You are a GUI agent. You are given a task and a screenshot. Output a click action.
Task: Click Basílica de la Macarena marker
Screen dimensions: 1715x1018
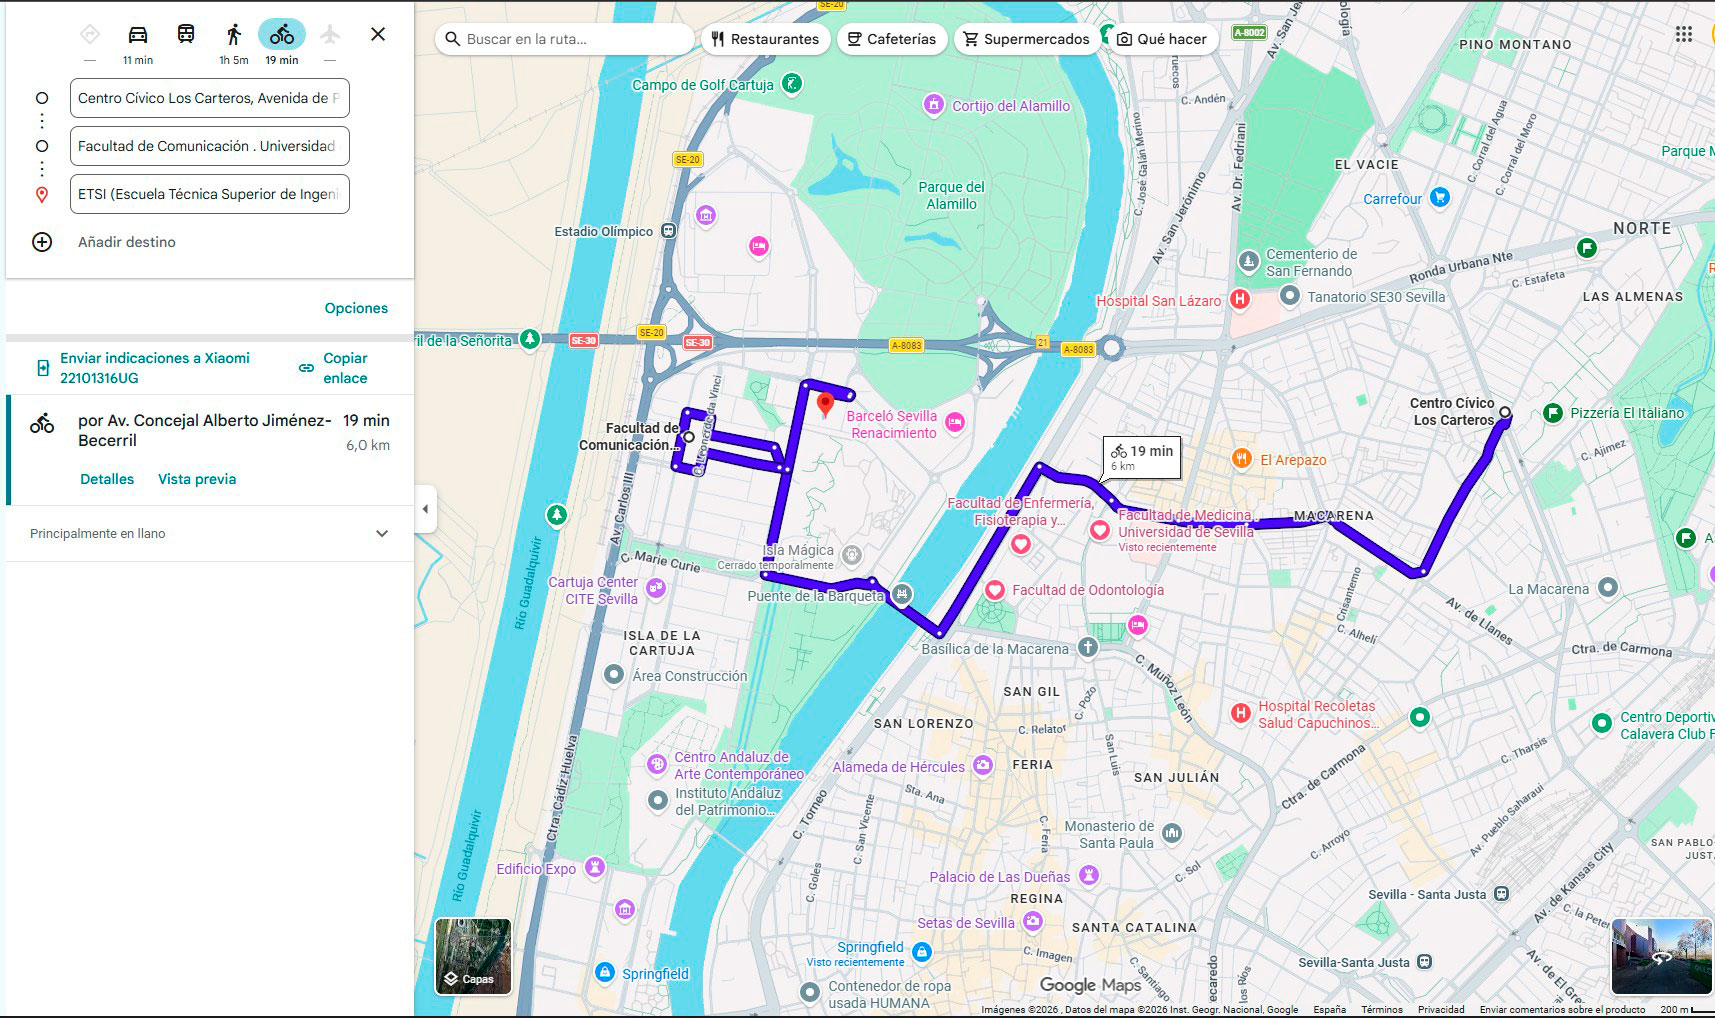pos(1087,648)
